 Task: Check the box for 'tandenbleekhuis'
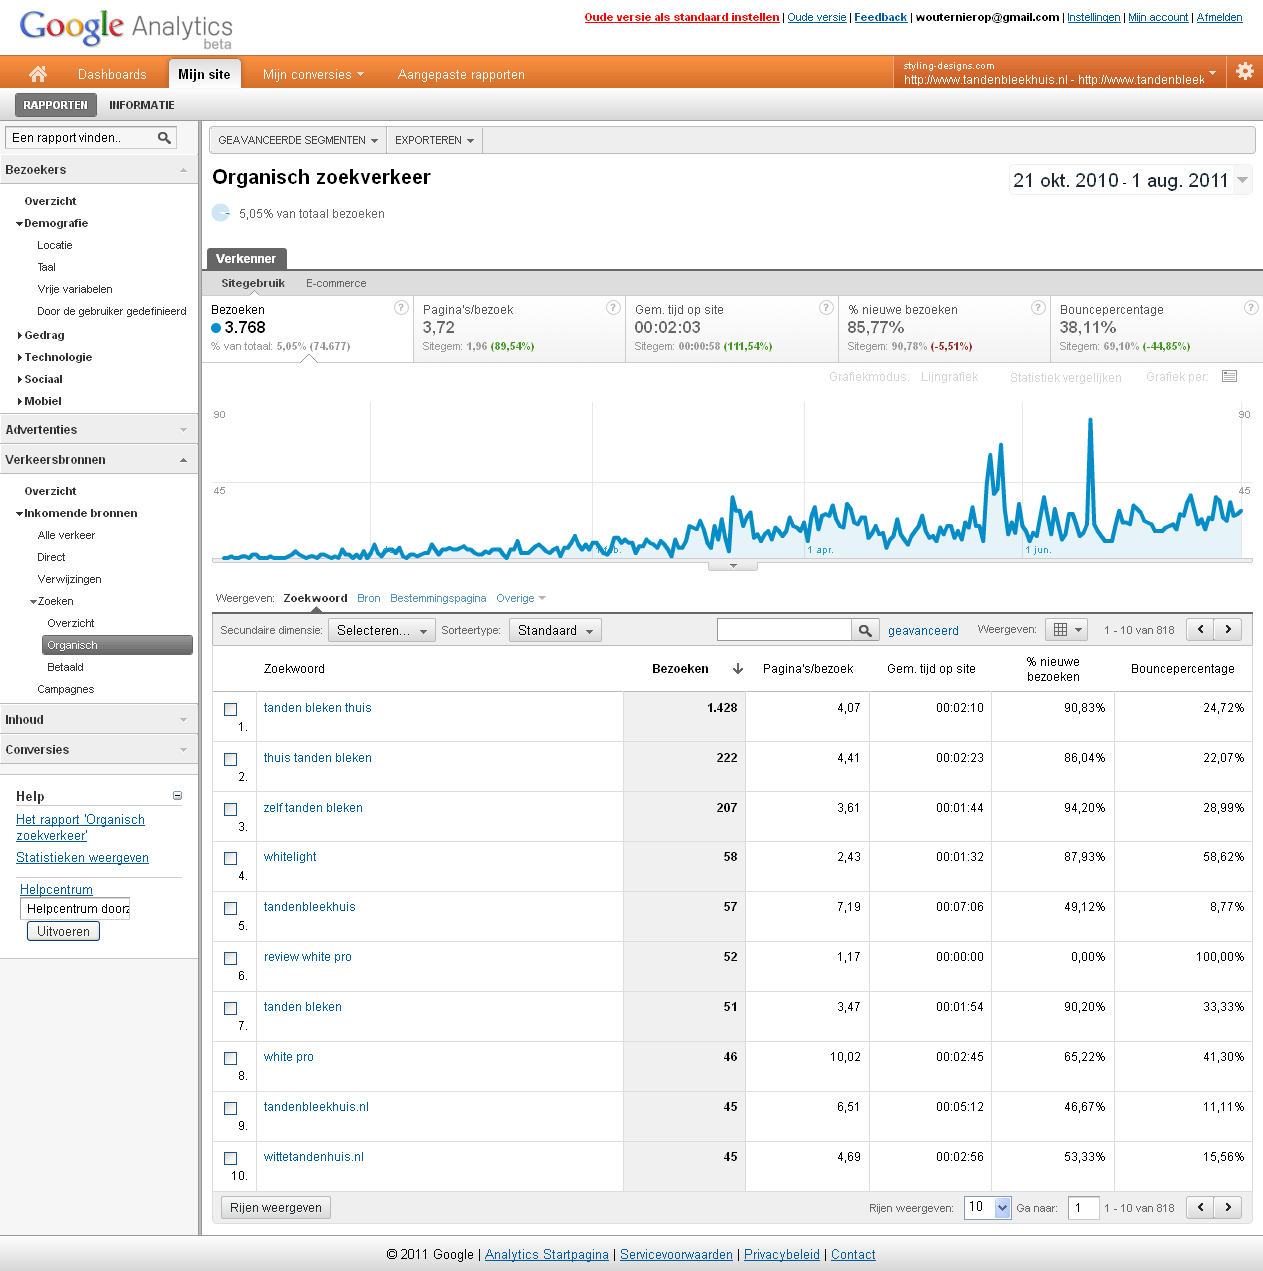231,908
